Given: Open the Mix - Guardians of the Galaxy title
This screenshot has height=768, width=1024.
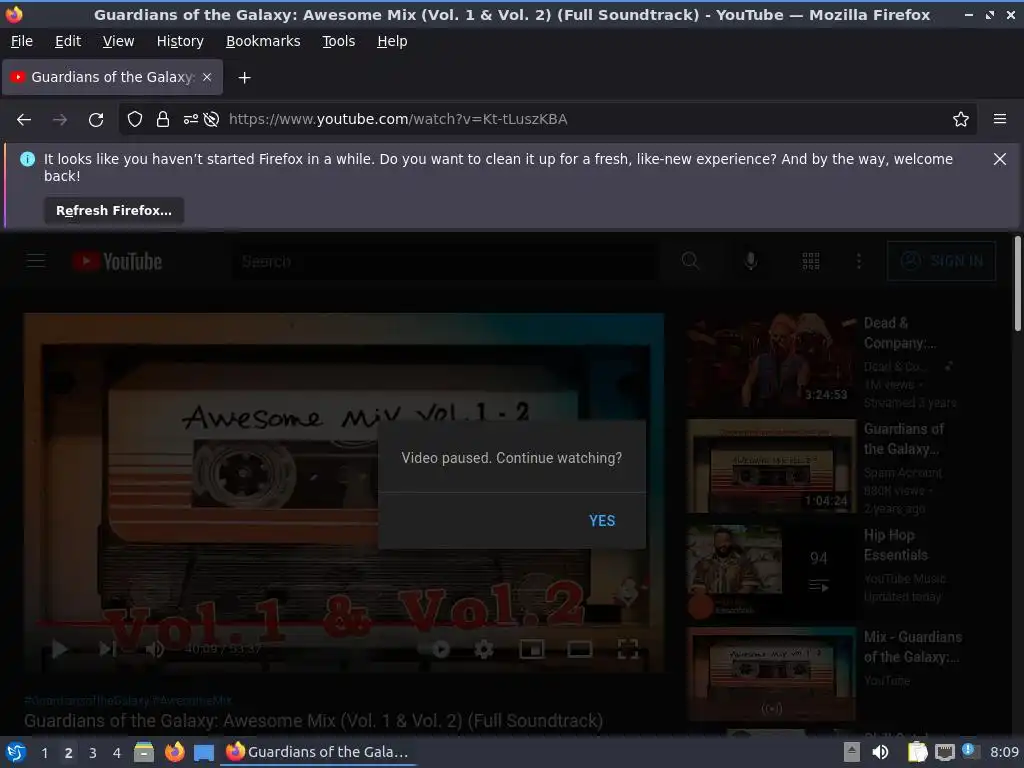Looking at the screenshot, I should point(912,647).
